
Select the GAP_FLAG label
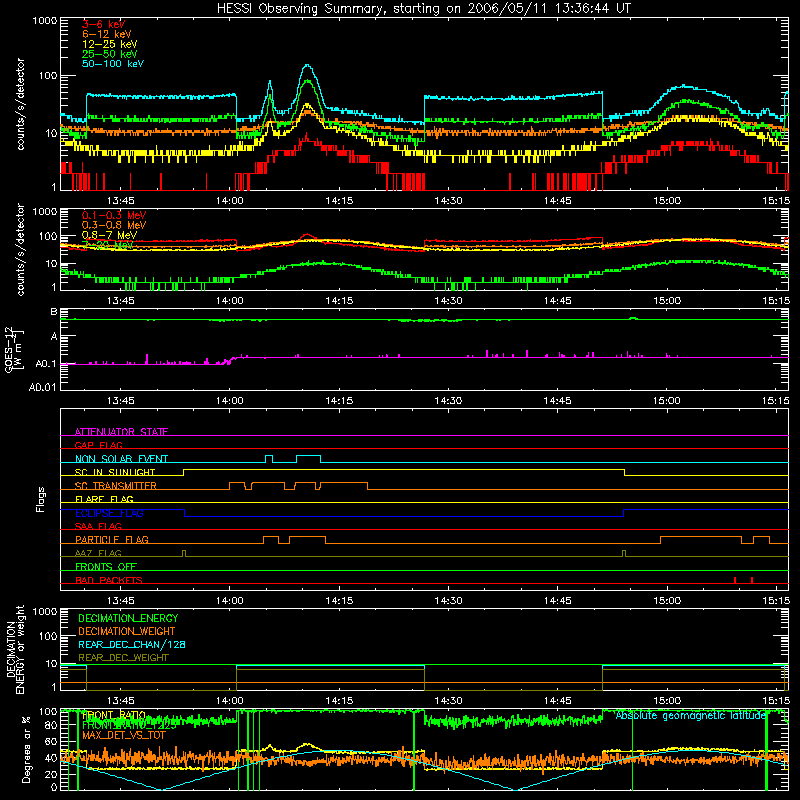click(98, 445)
